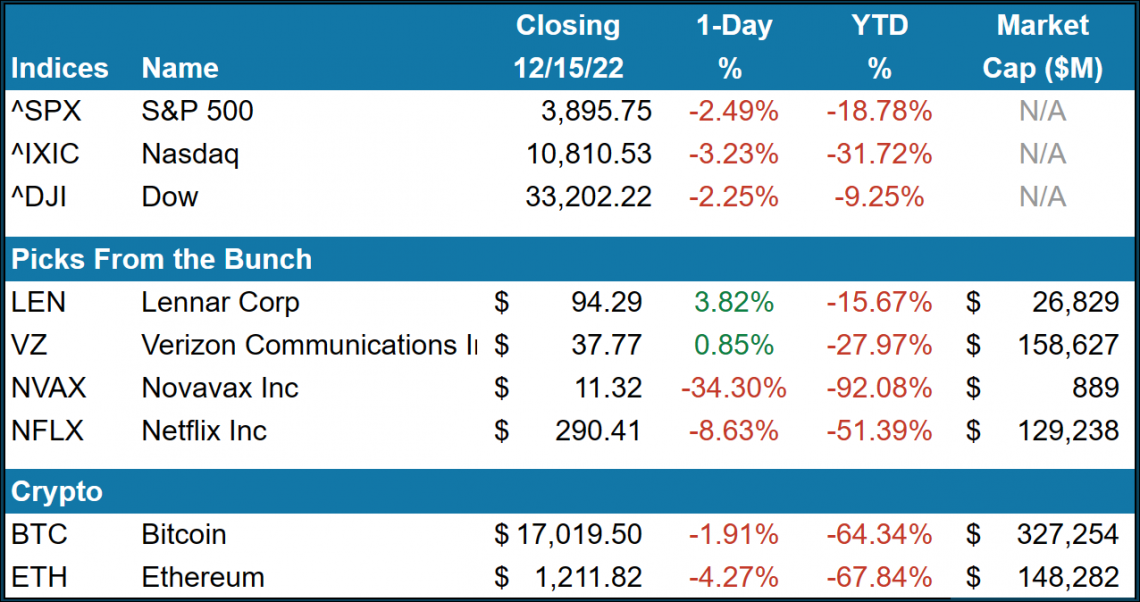Click the ^SPX ticker symbol

(46, 111)
